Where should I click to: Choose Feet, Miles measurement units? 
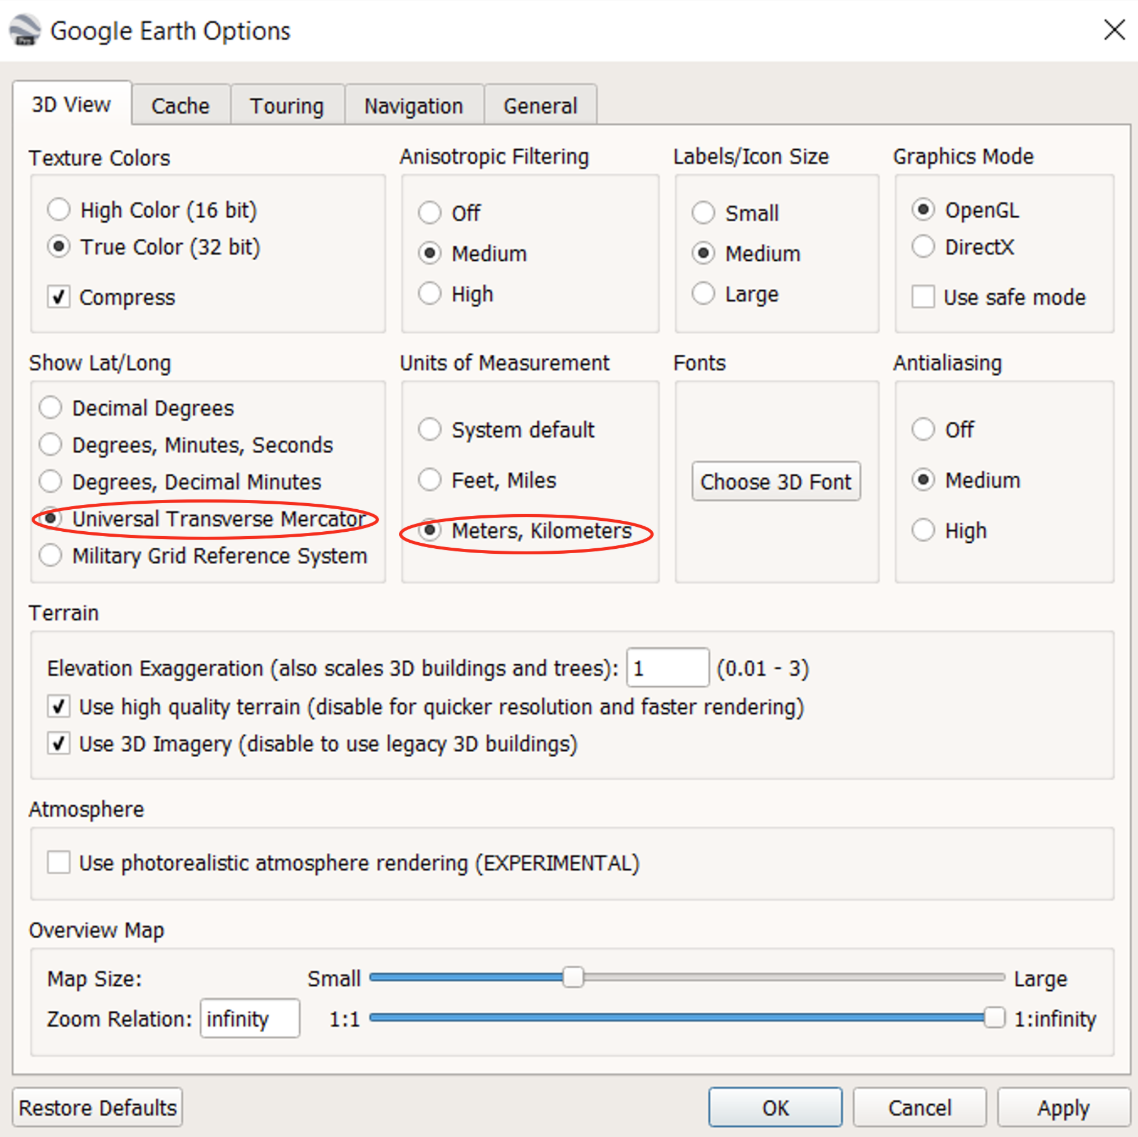[430, 480]
